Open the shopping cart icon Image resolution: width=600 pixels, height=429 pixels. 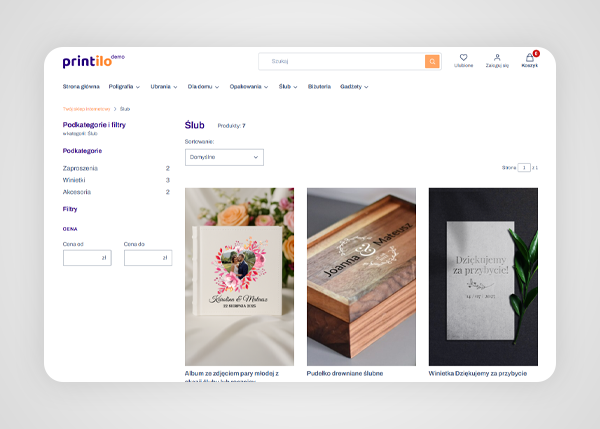tap(530, 57)
